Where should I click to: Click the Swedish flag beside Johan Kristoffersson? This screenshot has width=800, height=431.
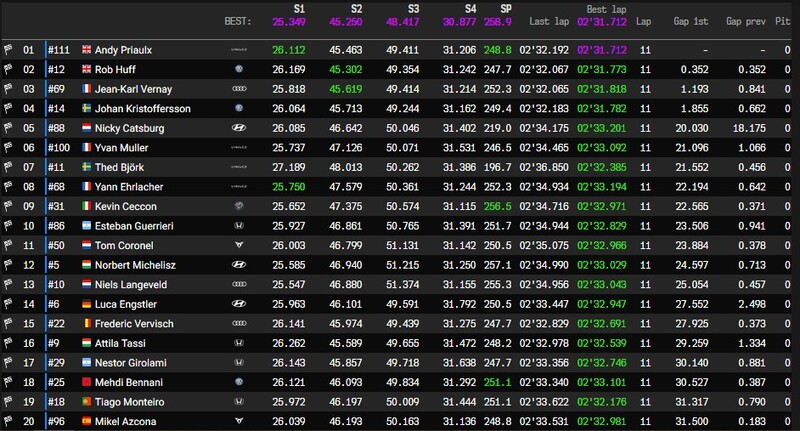pyautogui.click(x=87, y=109)
